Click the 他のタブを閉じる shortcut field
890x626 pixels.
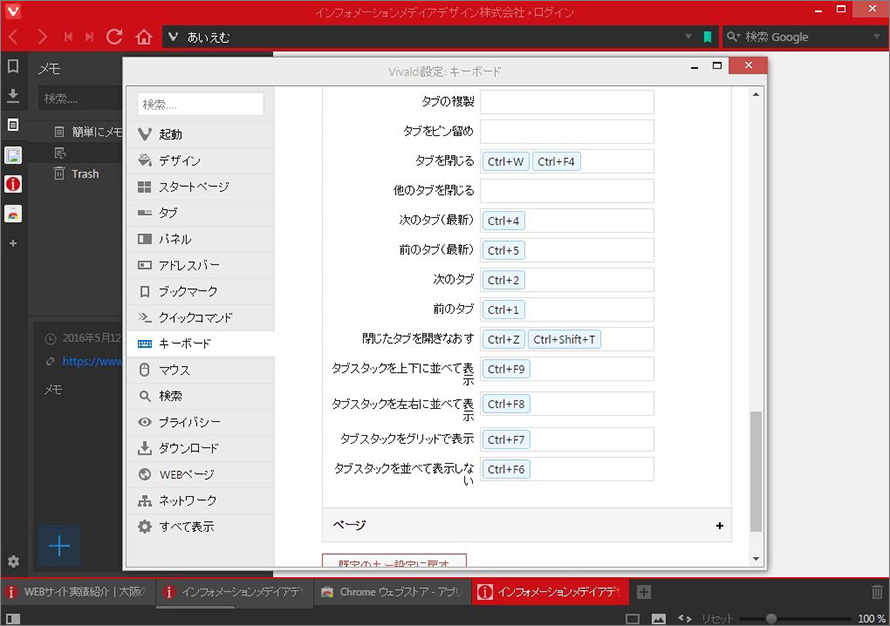[567, 191]
